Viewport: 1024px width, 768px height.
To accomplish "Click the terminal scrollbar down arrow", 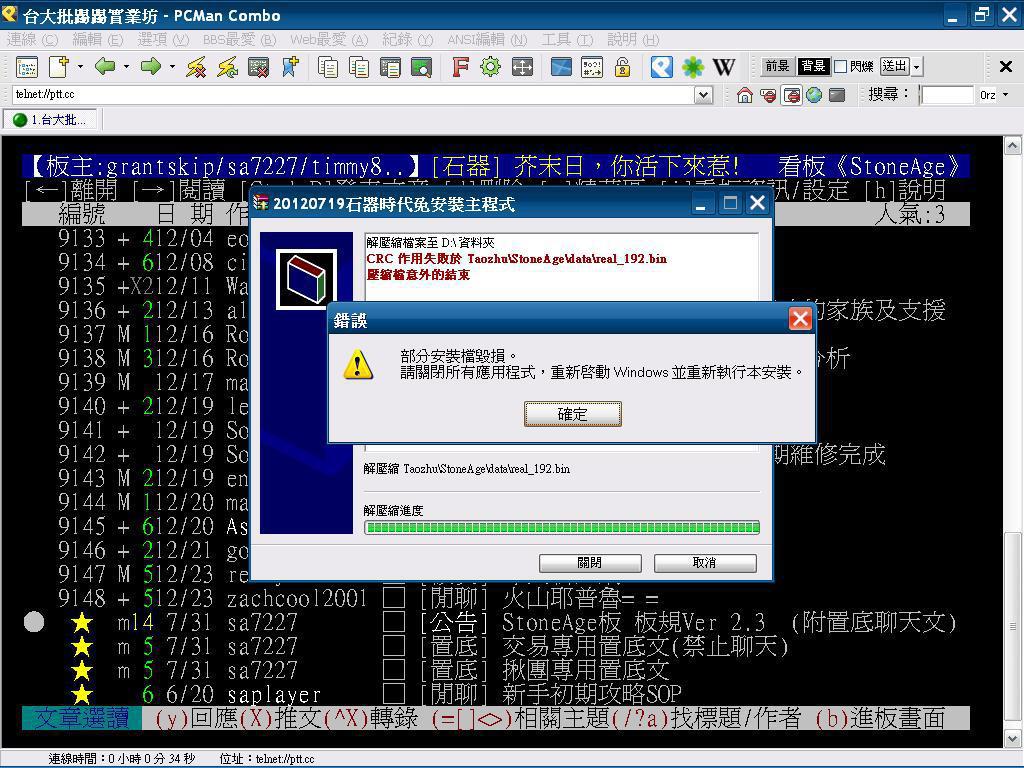I will pyautogui.click(x=1013, y=739).
